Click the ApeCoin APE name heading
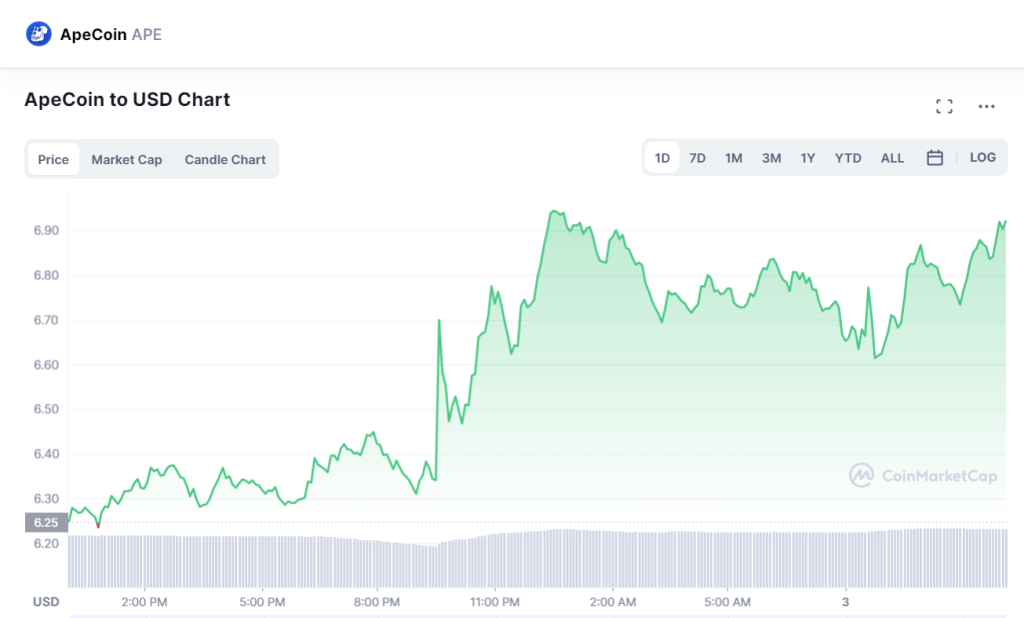Image resolution: width=1024 pixels, height=618 pixels. coord(110,35)
